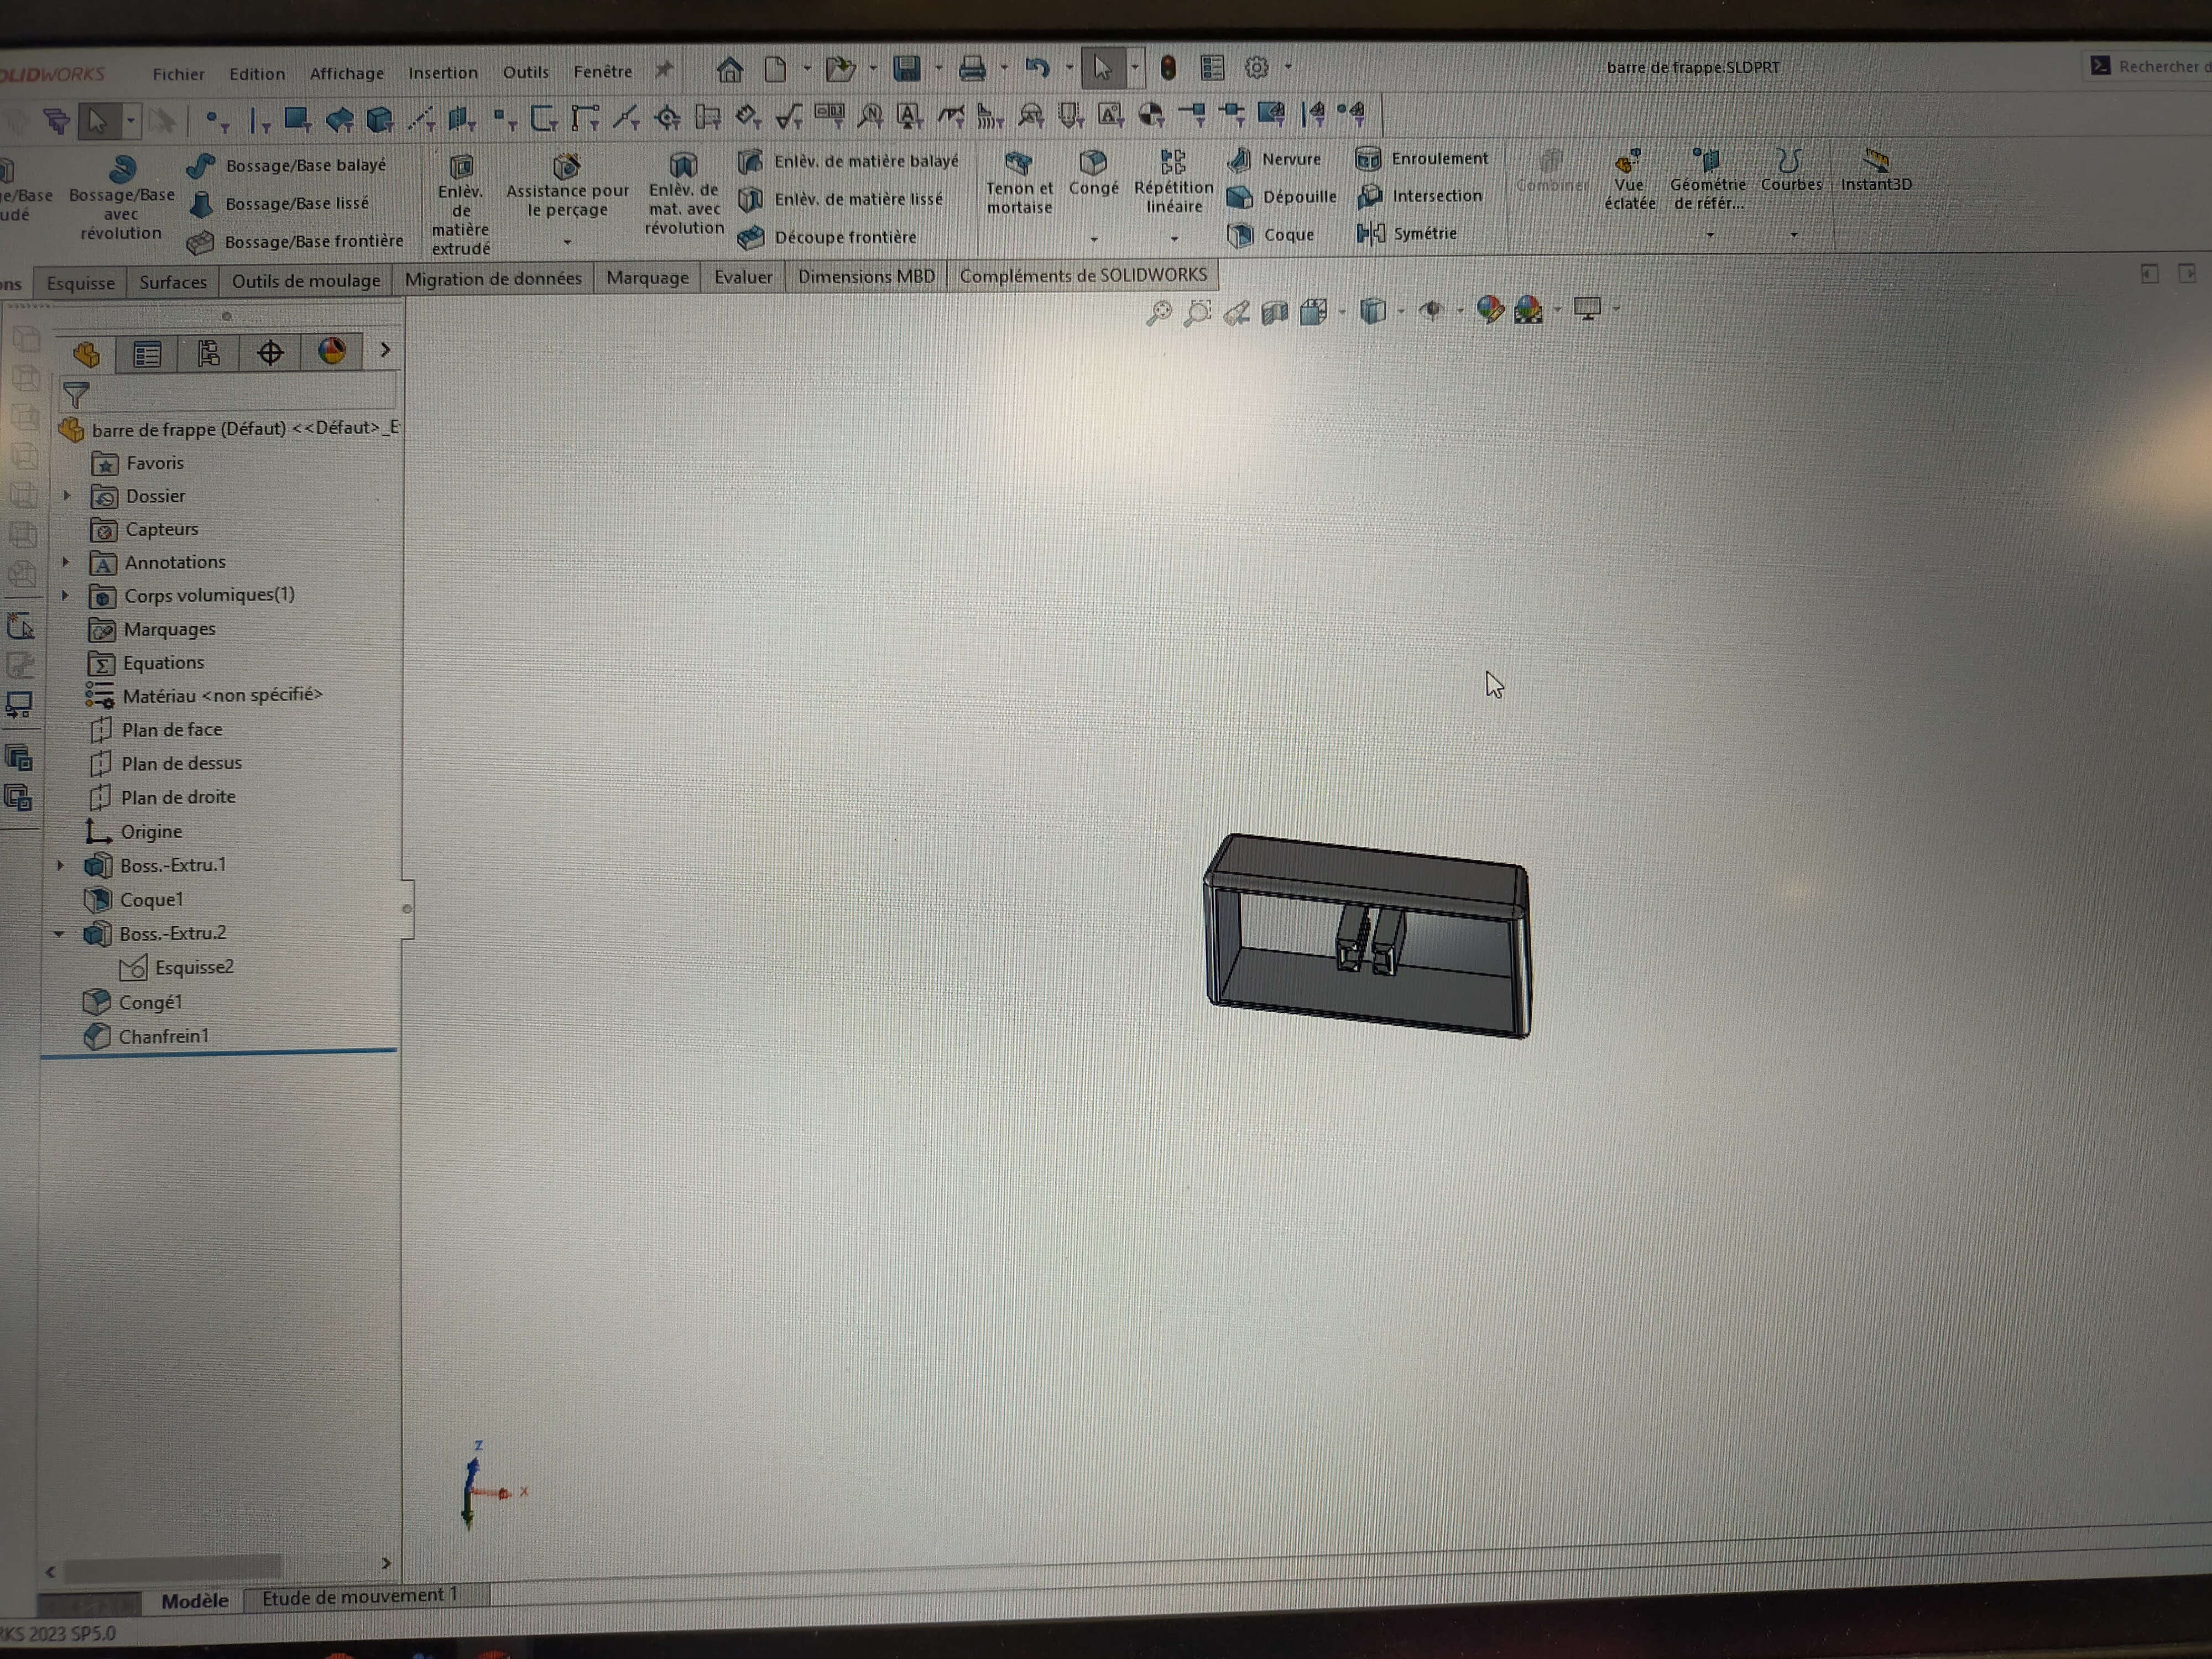The height and width of the screenshot is (1659, 2212).
Task: Collapse the Boss.-Extru.2 feature
Action: click(x=59, y=934)
